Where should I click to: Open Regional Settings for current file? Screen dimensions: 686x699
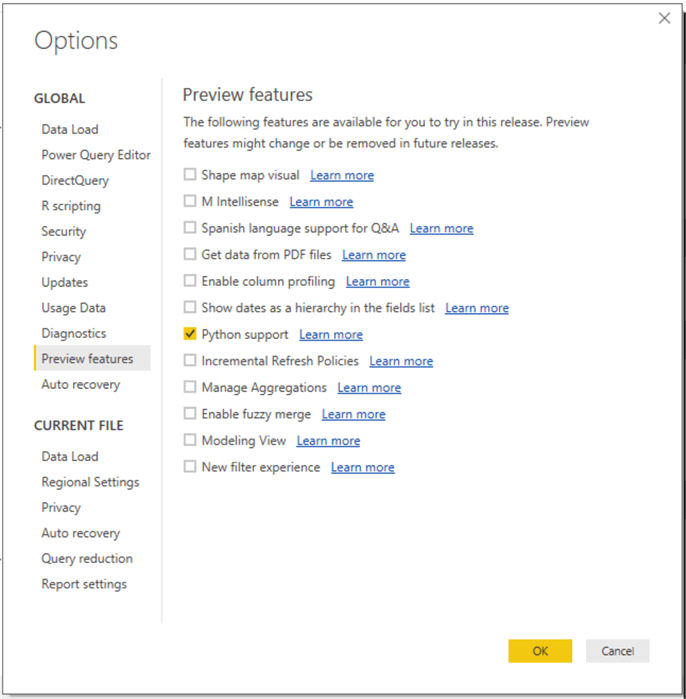point(90,482)
